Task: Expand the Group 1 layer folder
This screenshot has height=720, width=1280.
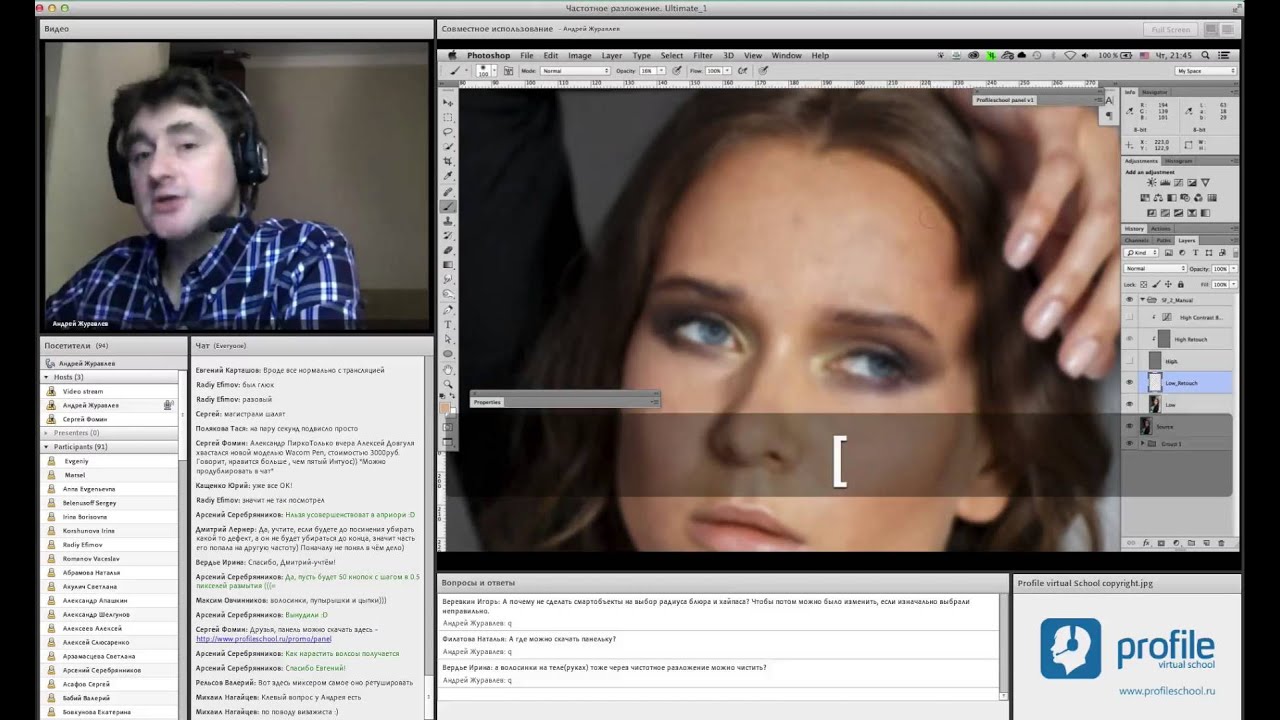Action: pos(1143,443)
